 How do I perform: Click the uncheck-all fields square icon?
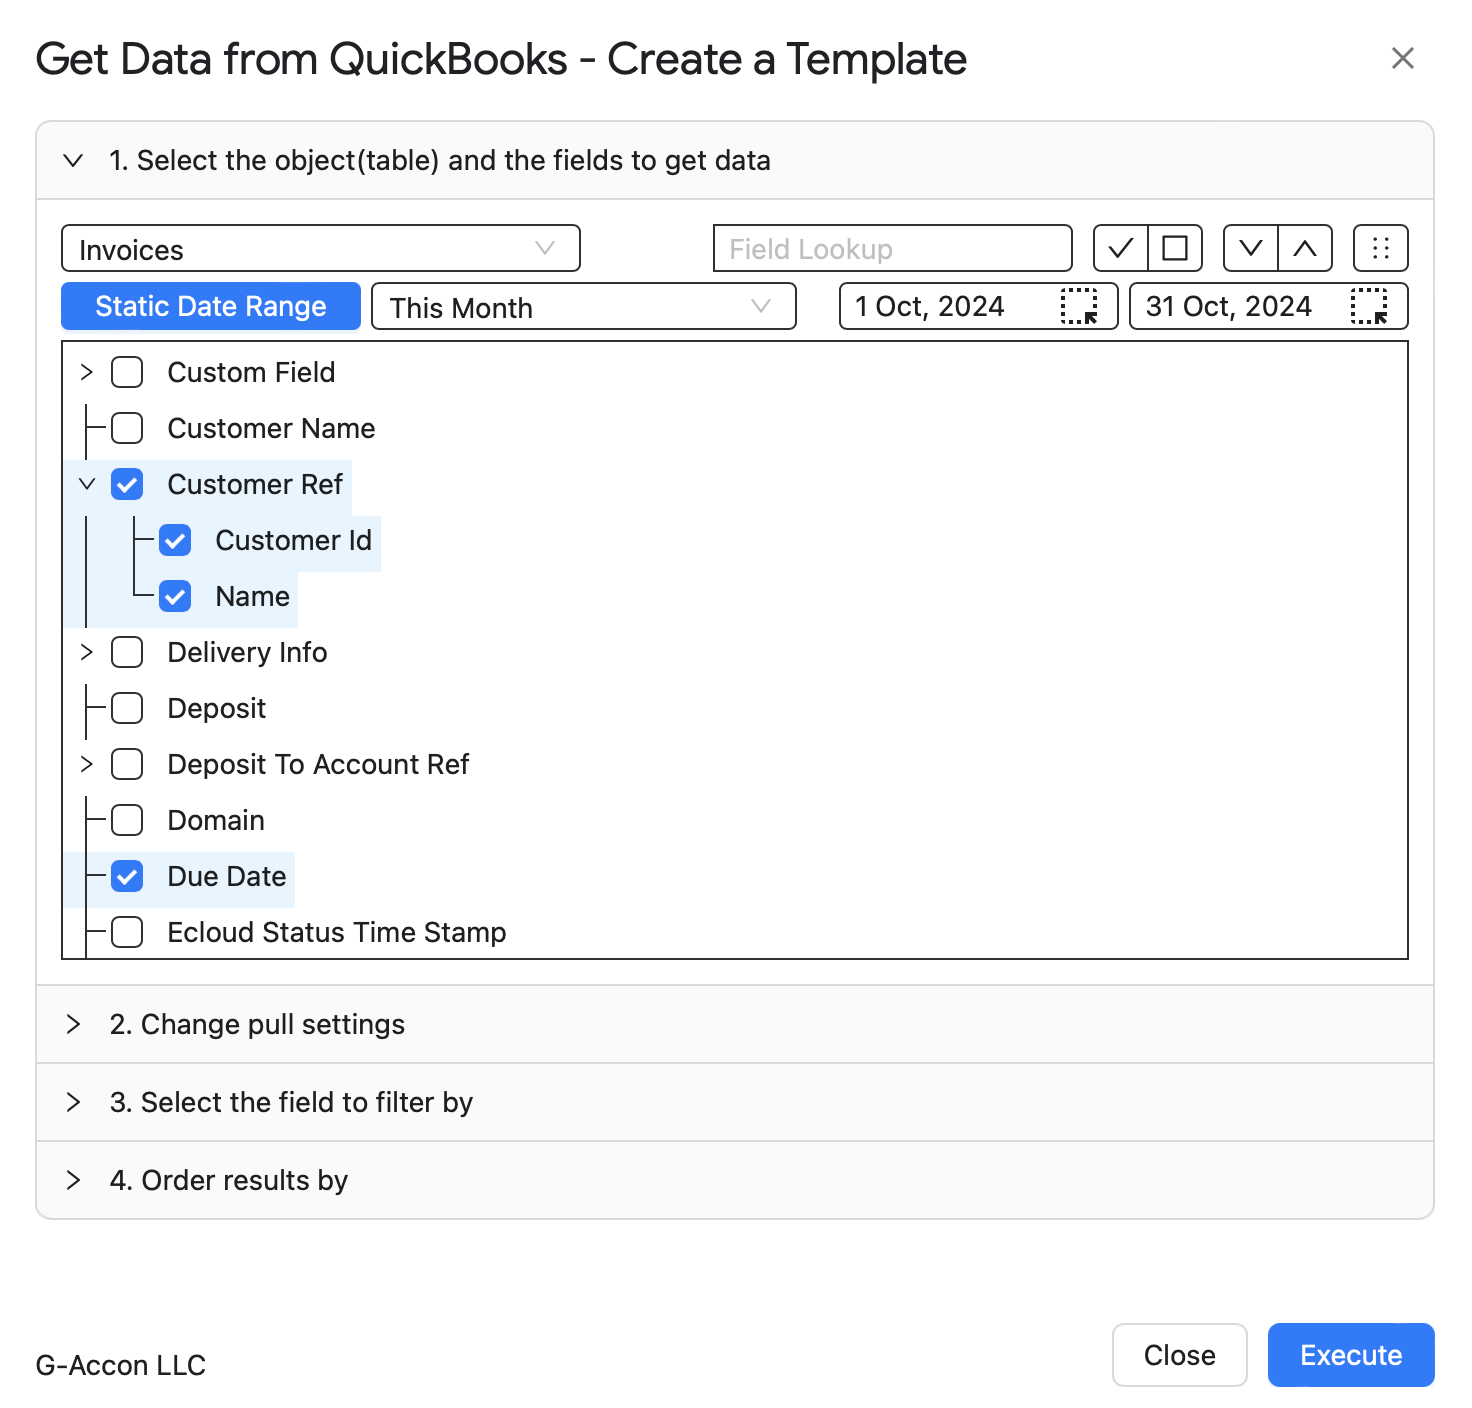pyautogui.click(x=1175, y=248)
